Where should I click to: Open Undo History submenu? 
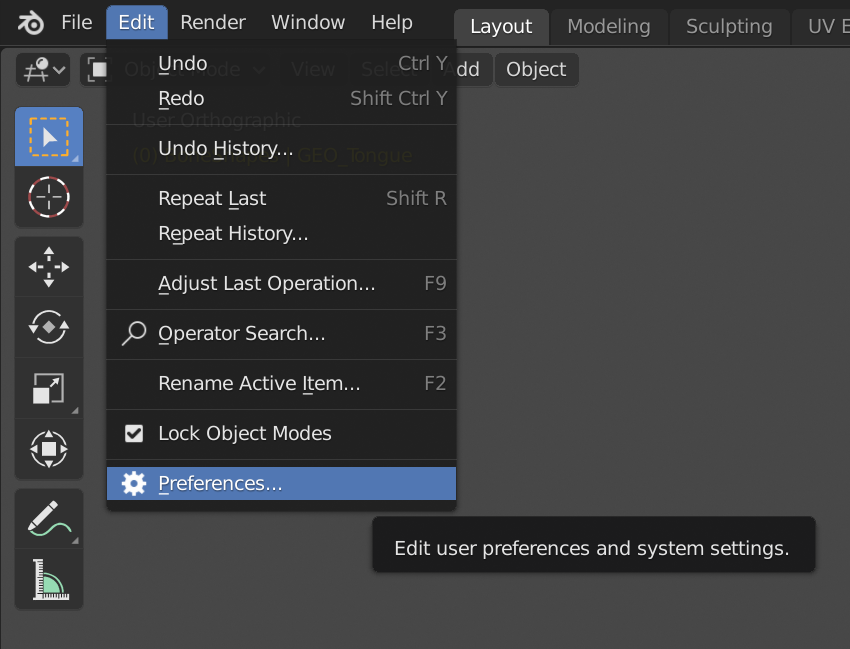281,149
